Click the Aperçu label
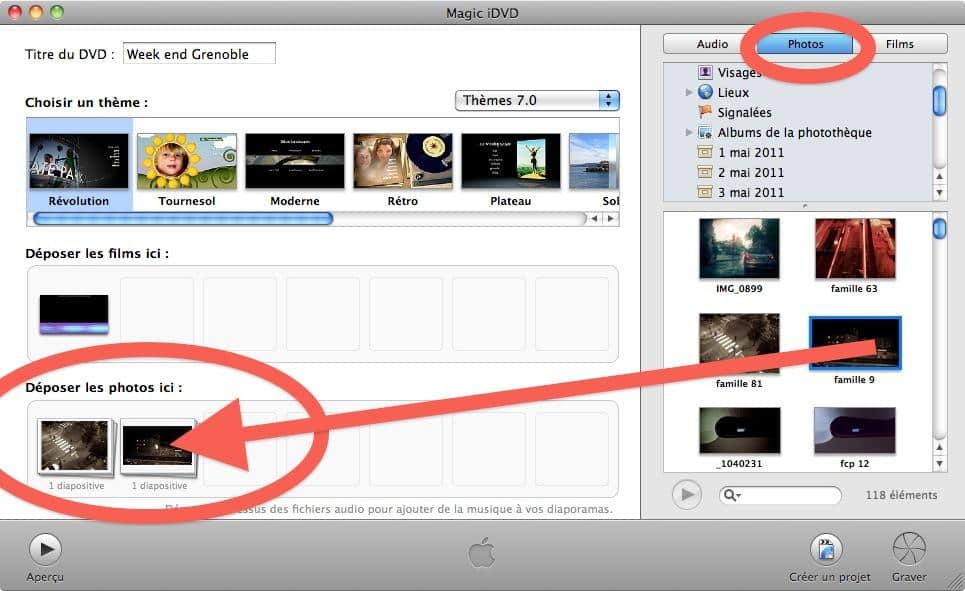This screenshot has width=965, height=591. (45, 577)
